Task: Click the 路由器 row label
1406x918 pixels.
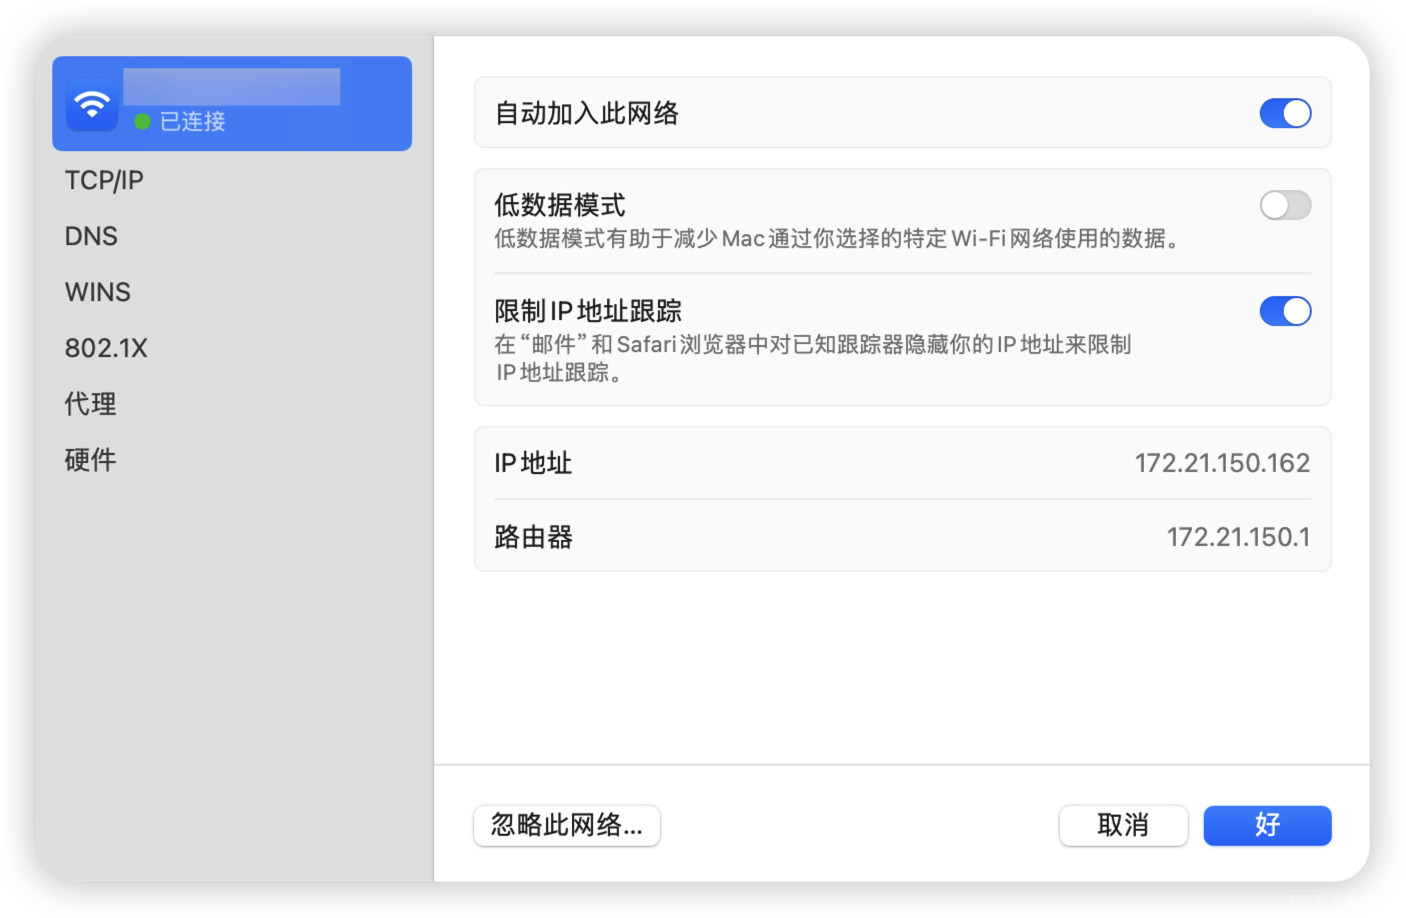Action: point(533,537)
